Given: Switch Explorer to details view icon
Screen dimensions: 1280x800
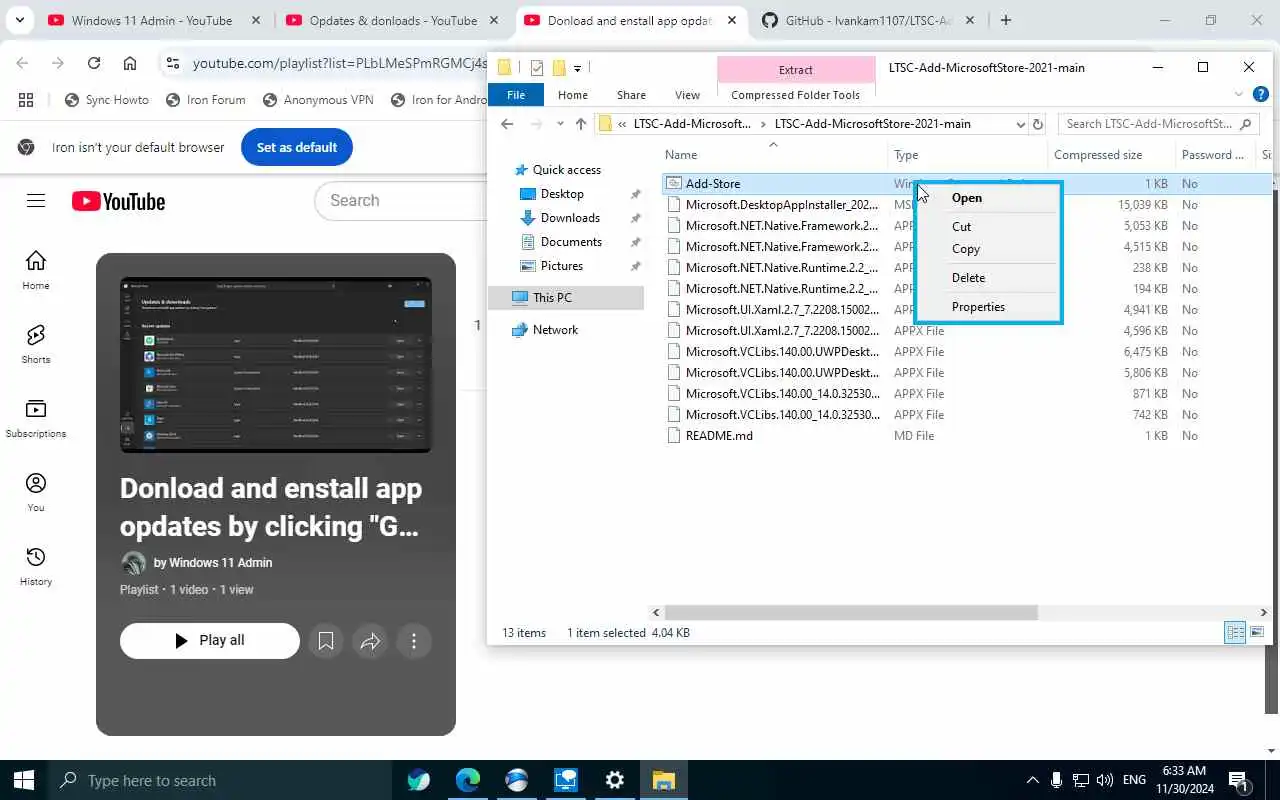Looking at the screenshot, I should (x=1235, y=632).
